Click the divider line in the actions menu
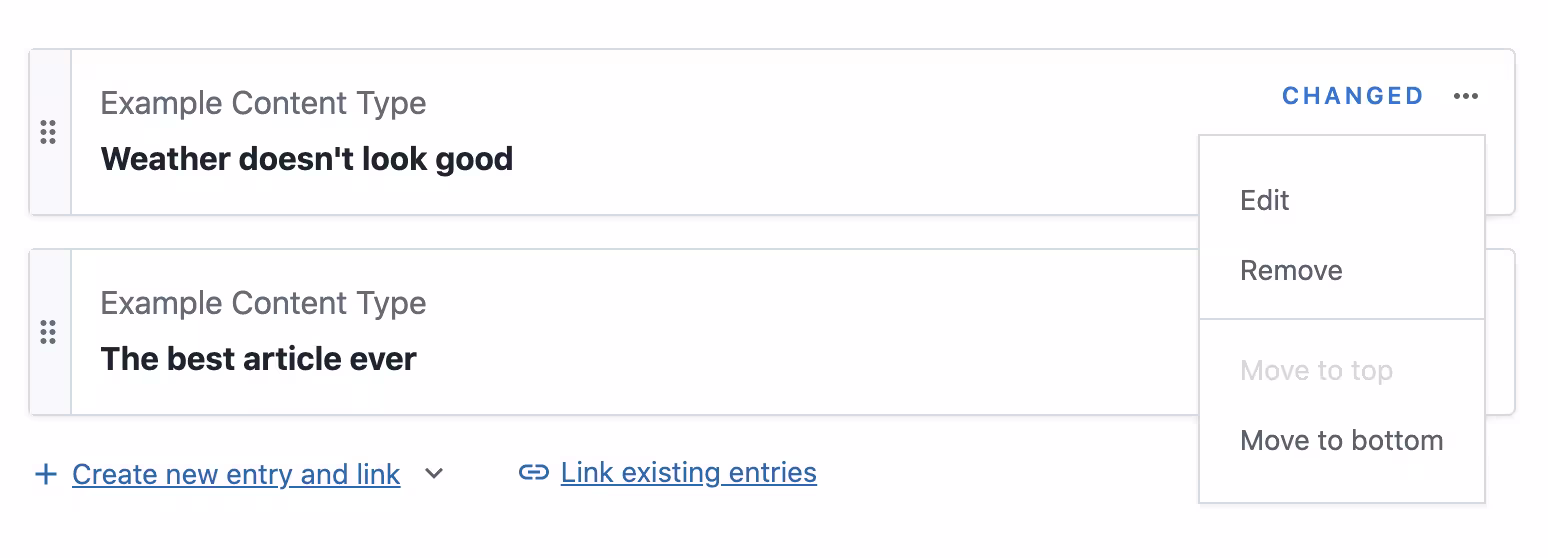The width and height of the screenshot is (1548, 558). 1342,319
